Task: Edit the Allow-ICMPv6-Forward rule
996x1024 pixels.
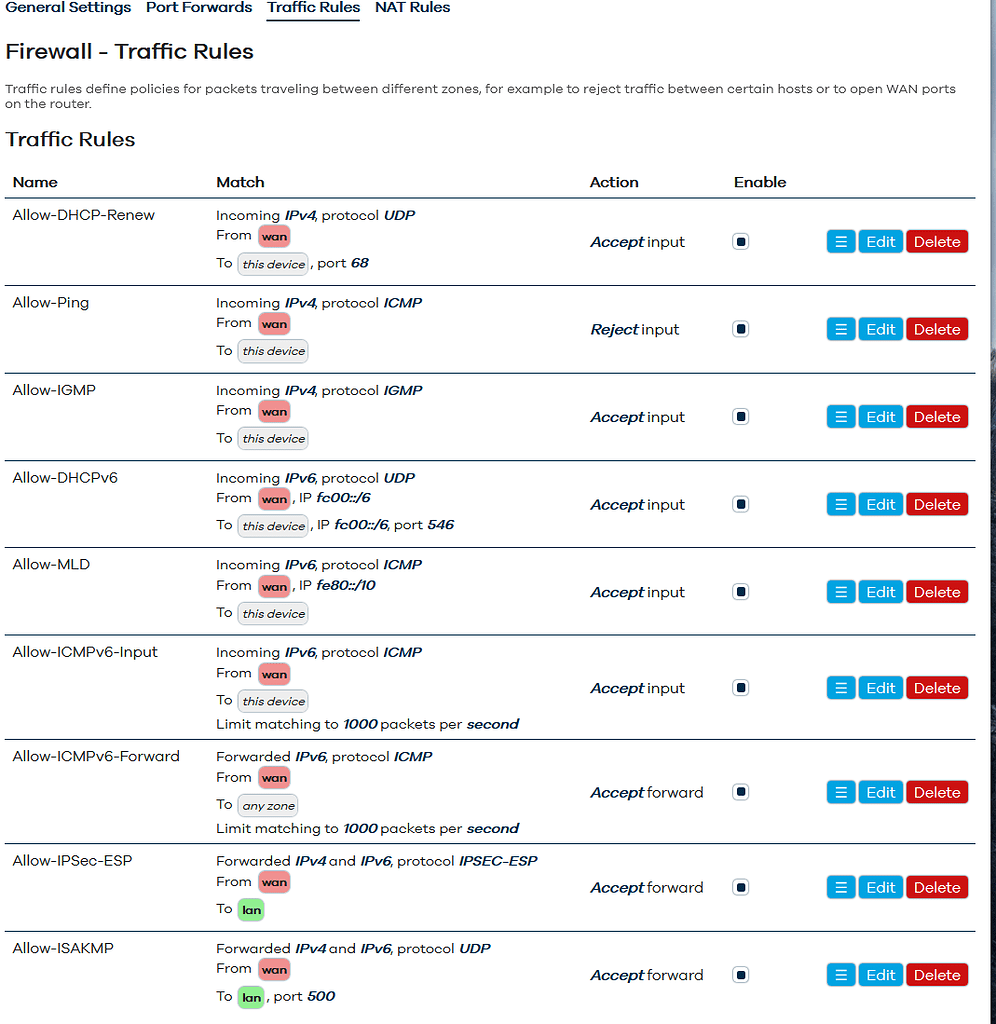Action: 880,791
